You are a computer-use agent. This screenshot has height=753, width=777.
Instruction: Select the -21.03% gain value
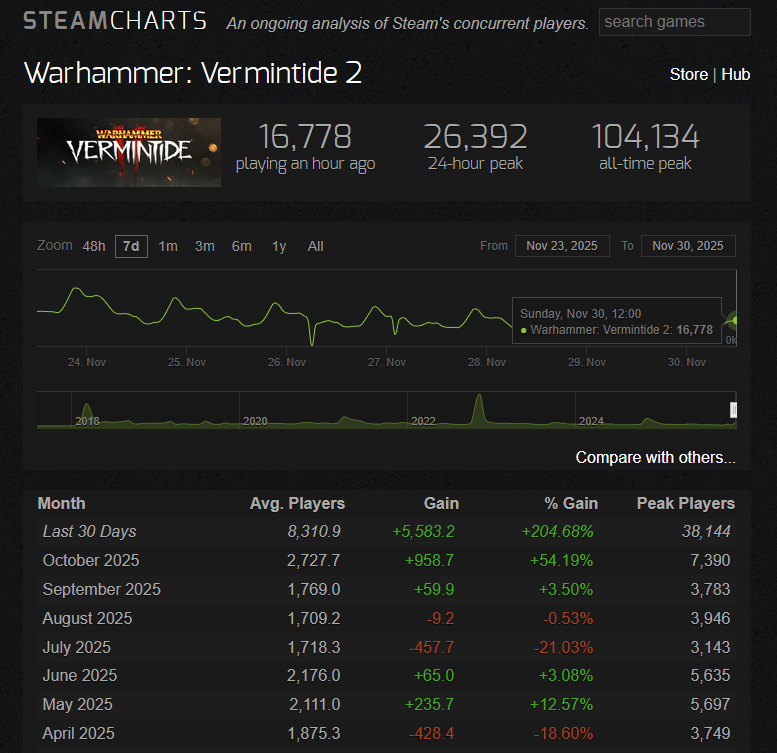563,647
